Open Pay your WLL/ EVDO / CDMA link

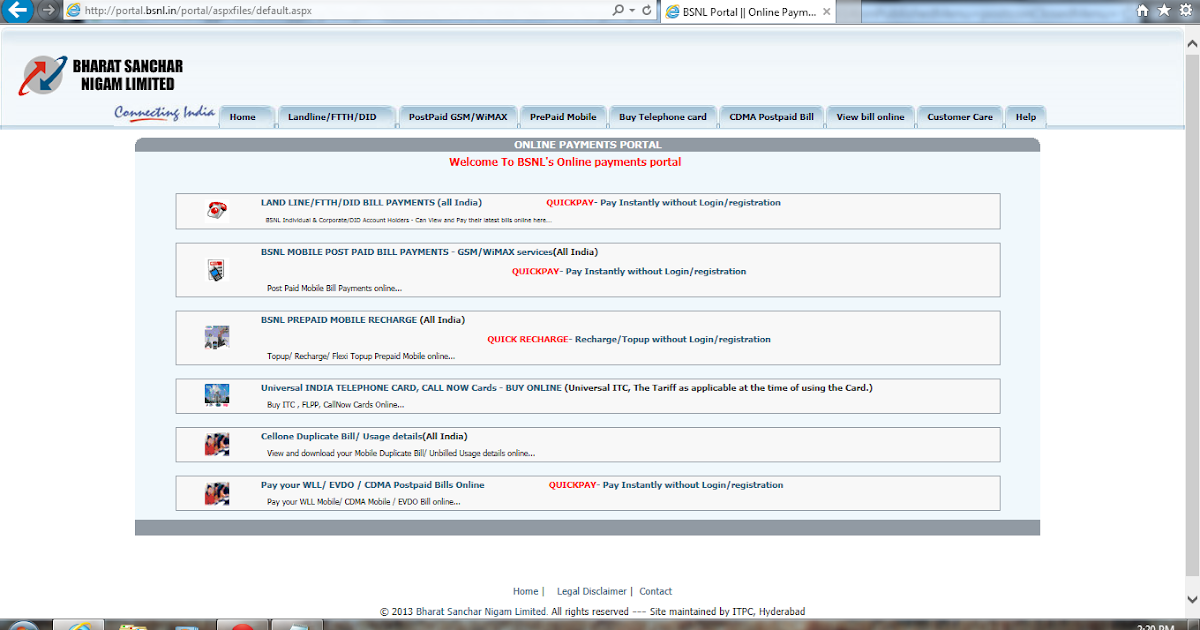tap(372, 485)
